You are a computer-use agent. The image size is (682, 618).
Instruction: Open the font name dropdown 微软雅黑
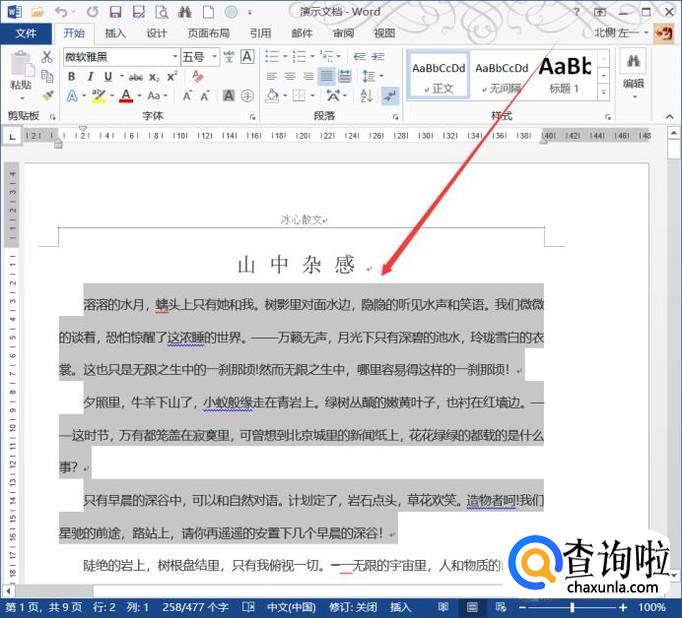pyautogui.click(x=174, y=57)
